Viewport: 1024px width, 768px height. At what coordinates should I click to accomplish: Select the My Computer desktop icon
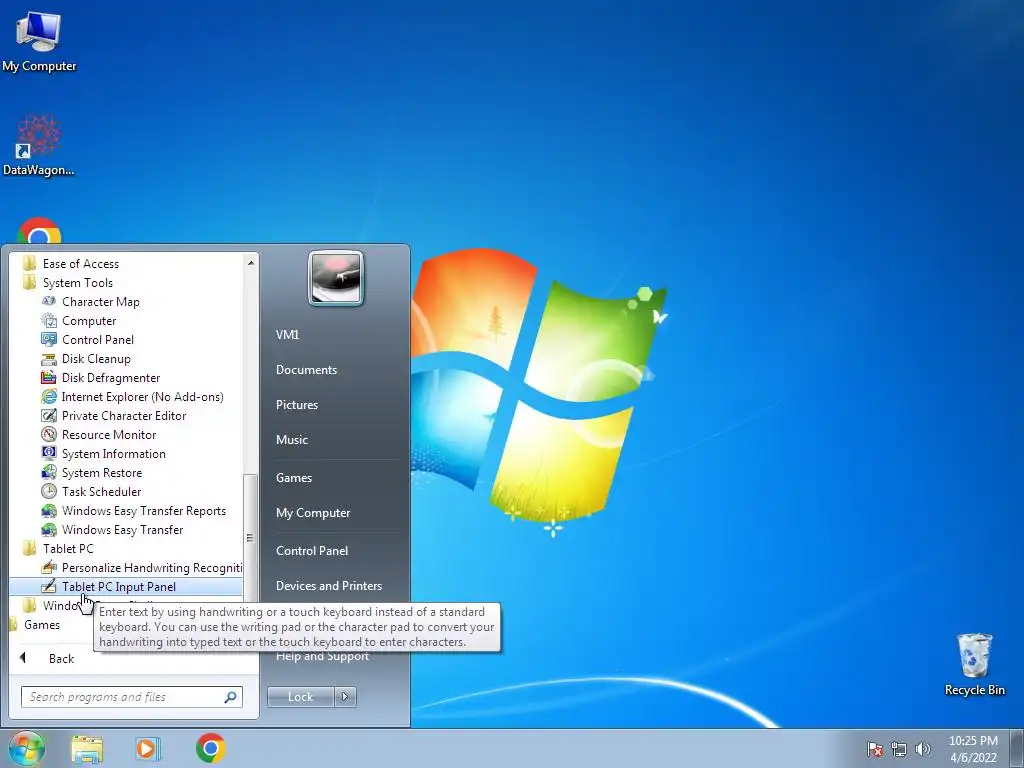click(x=39, y=40)
